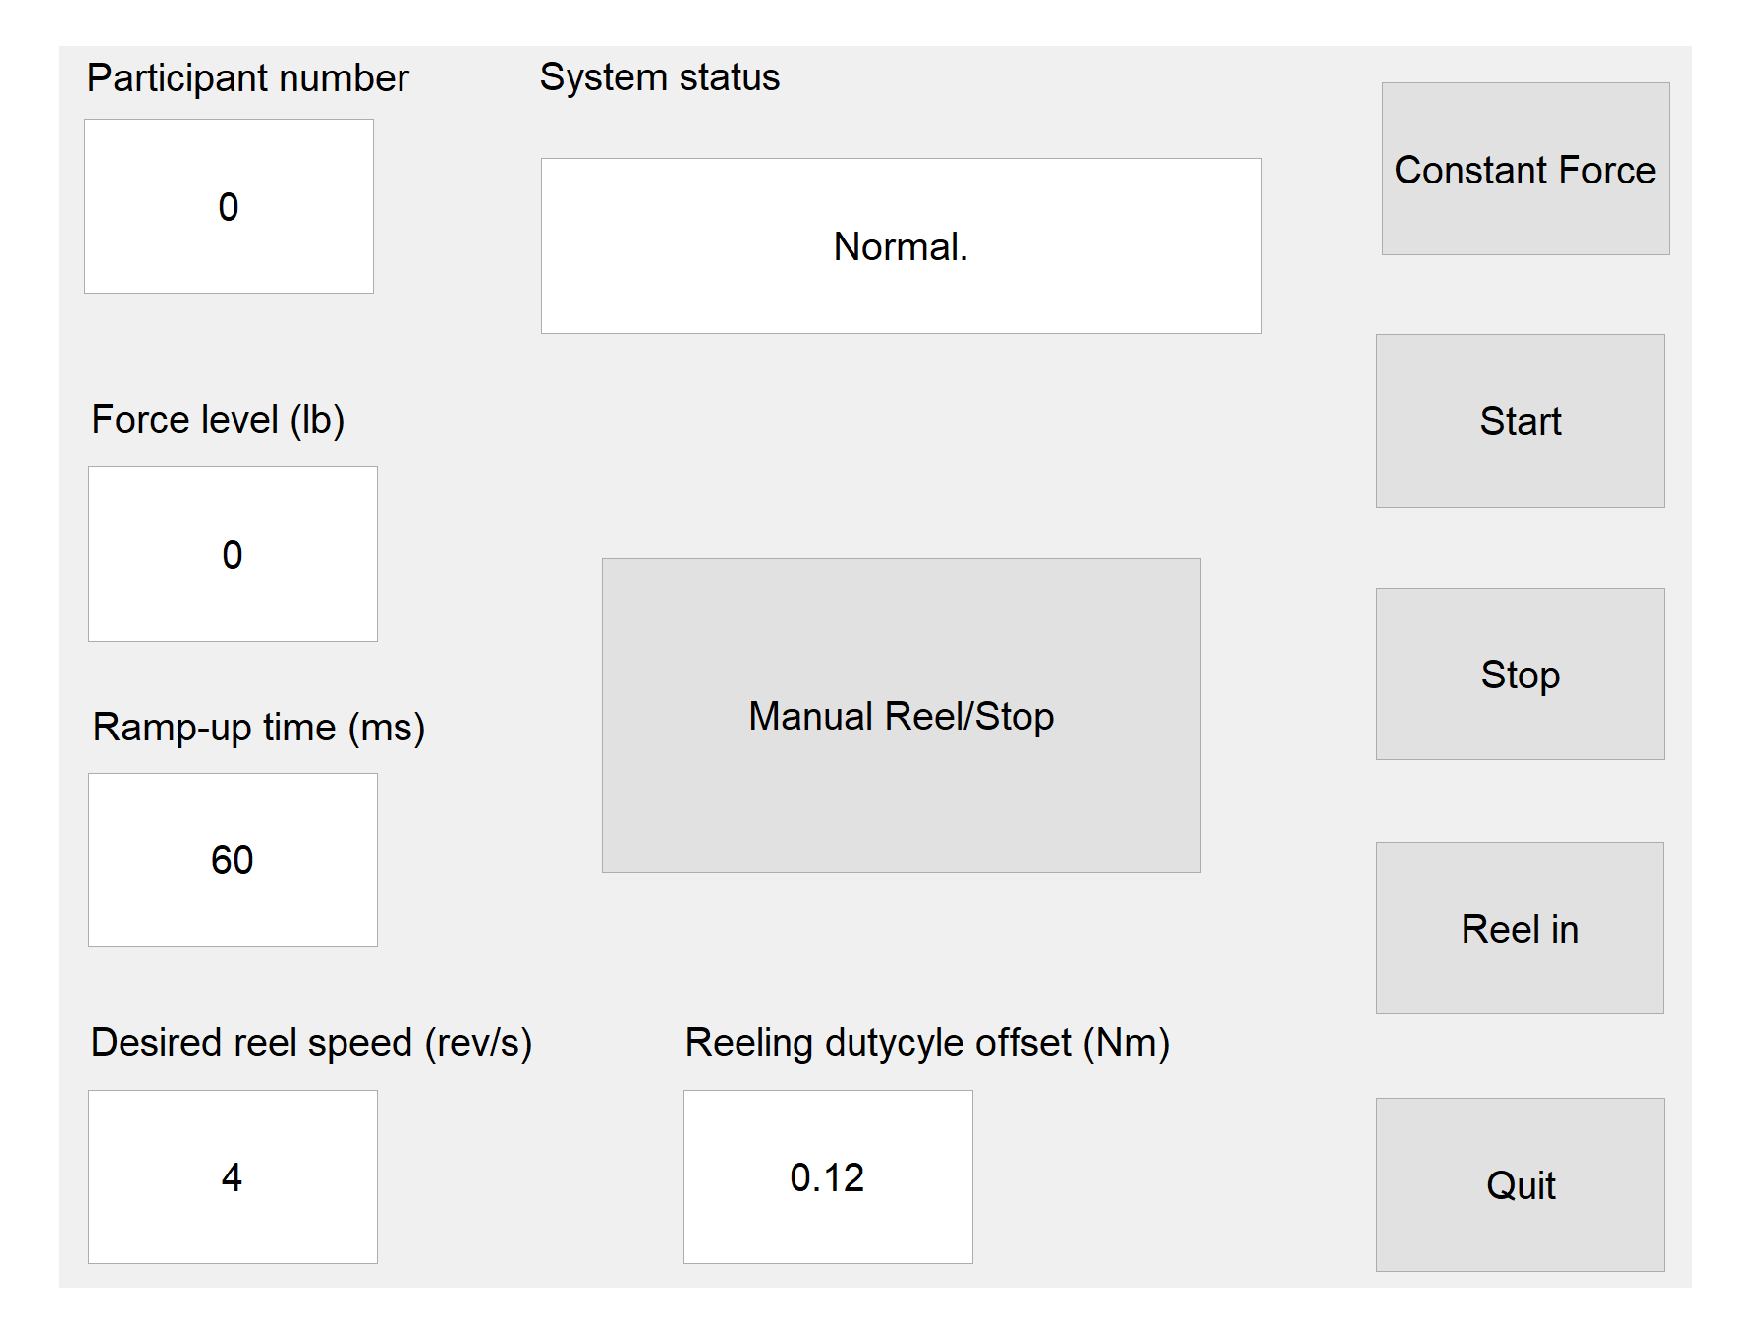Image resolution: width=1746 pixels, height=1344 pixels.
Task: Click the "Desired reel speed (rev/s)" label
Action: [311, 1043]
